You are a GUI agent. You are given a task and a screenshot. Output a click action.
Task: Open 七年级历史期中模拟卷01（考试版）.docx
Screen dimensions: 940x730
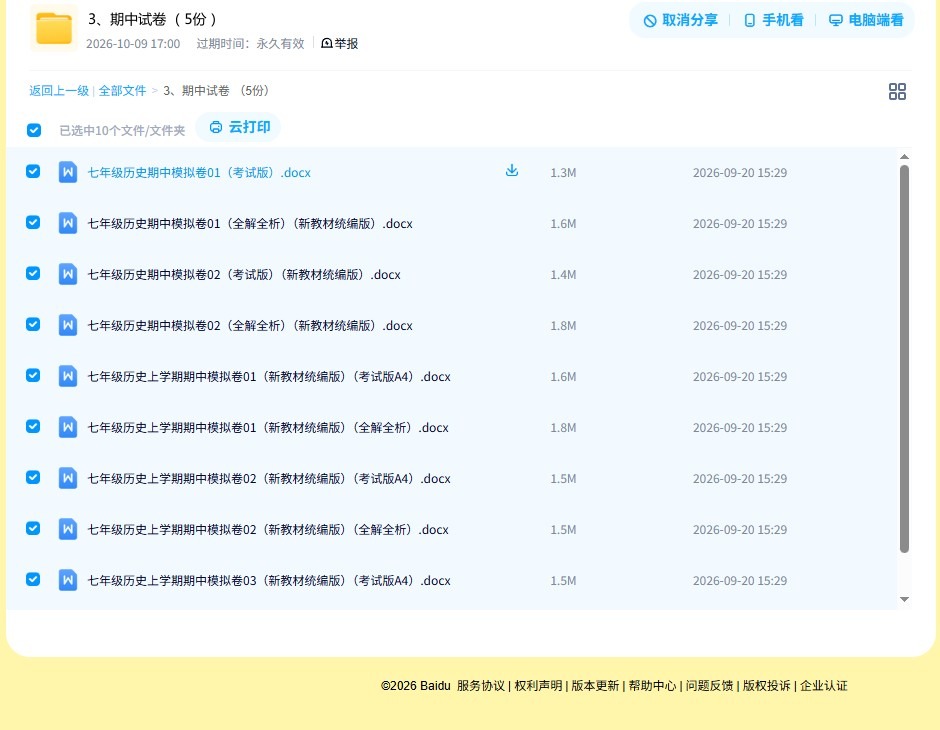pyautogui.click(x=199, y=173)
